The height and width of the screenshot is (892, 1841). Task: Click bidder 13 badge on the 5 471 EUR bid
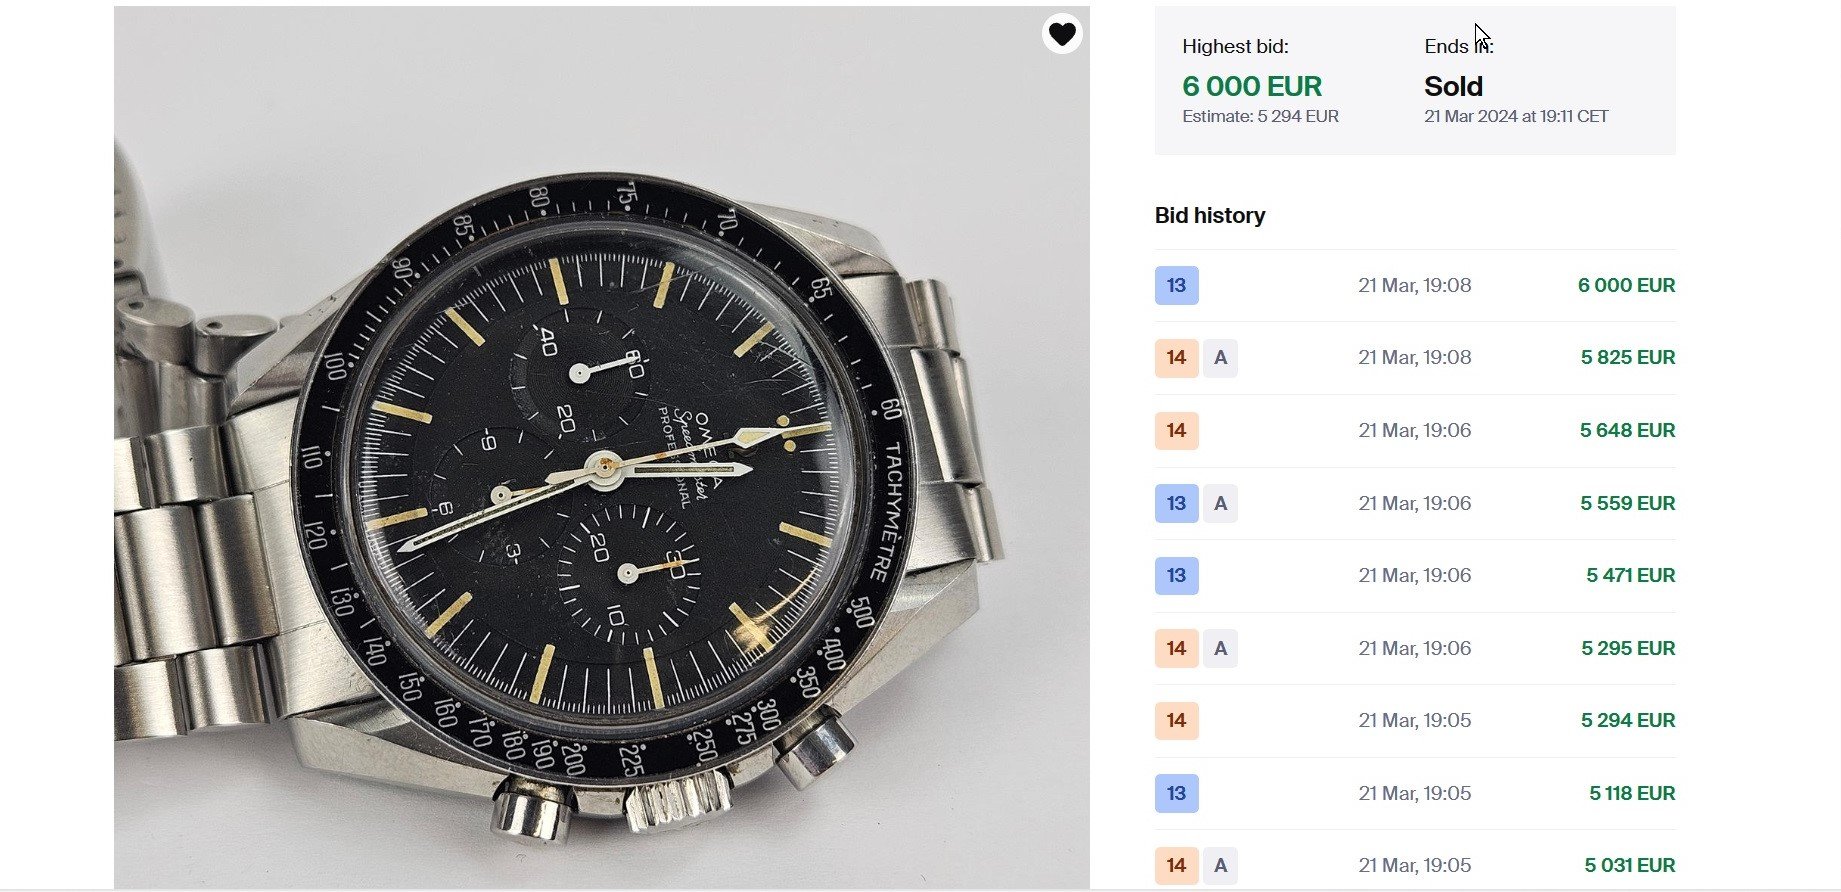(1176, 576)
